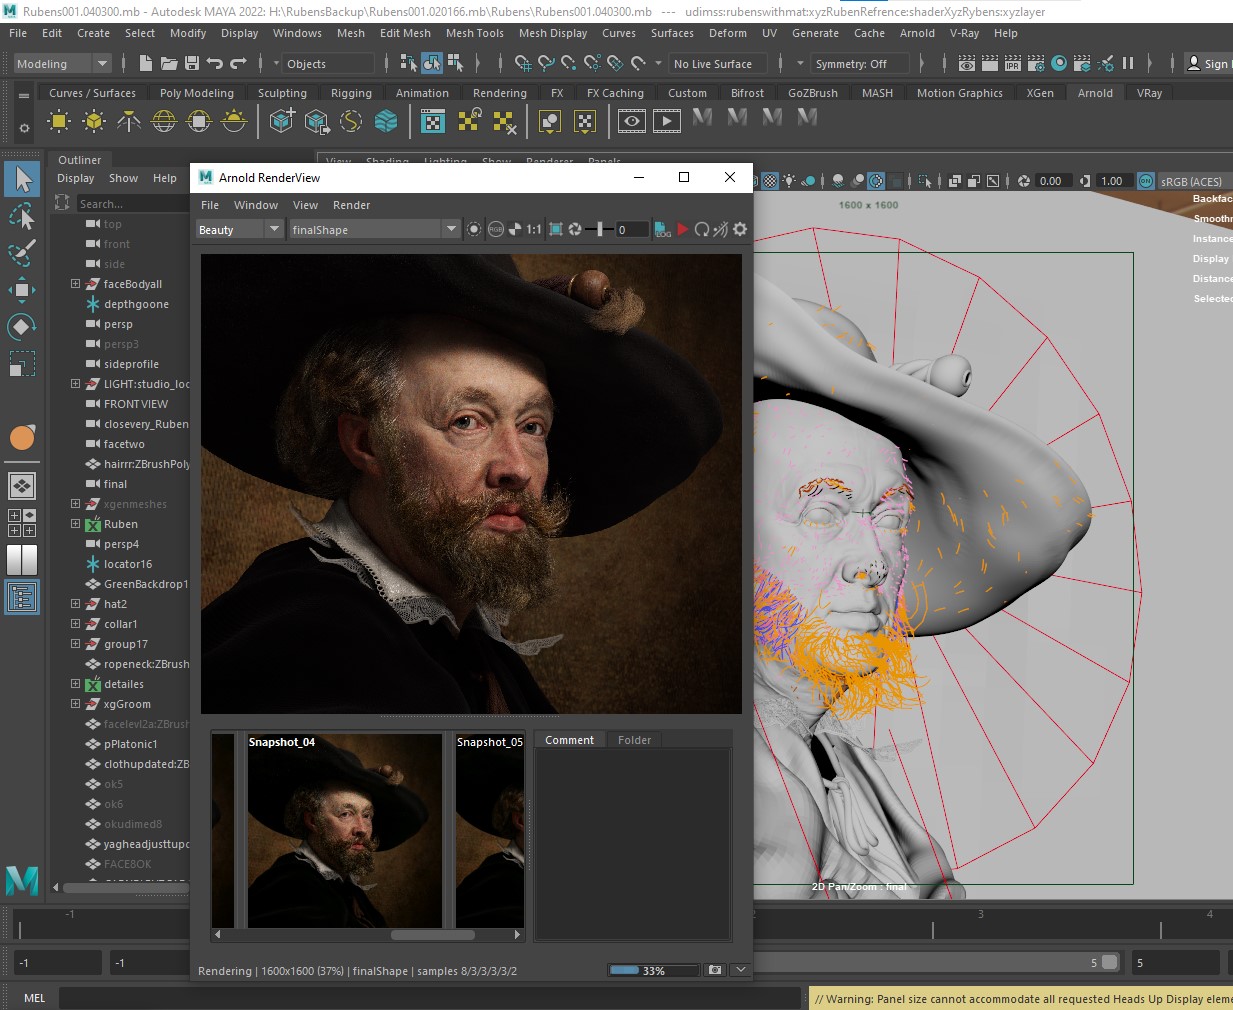Toggle the 1:1 zoom button
Viewport: 1233px width, 1010px height.
(533, 229)
